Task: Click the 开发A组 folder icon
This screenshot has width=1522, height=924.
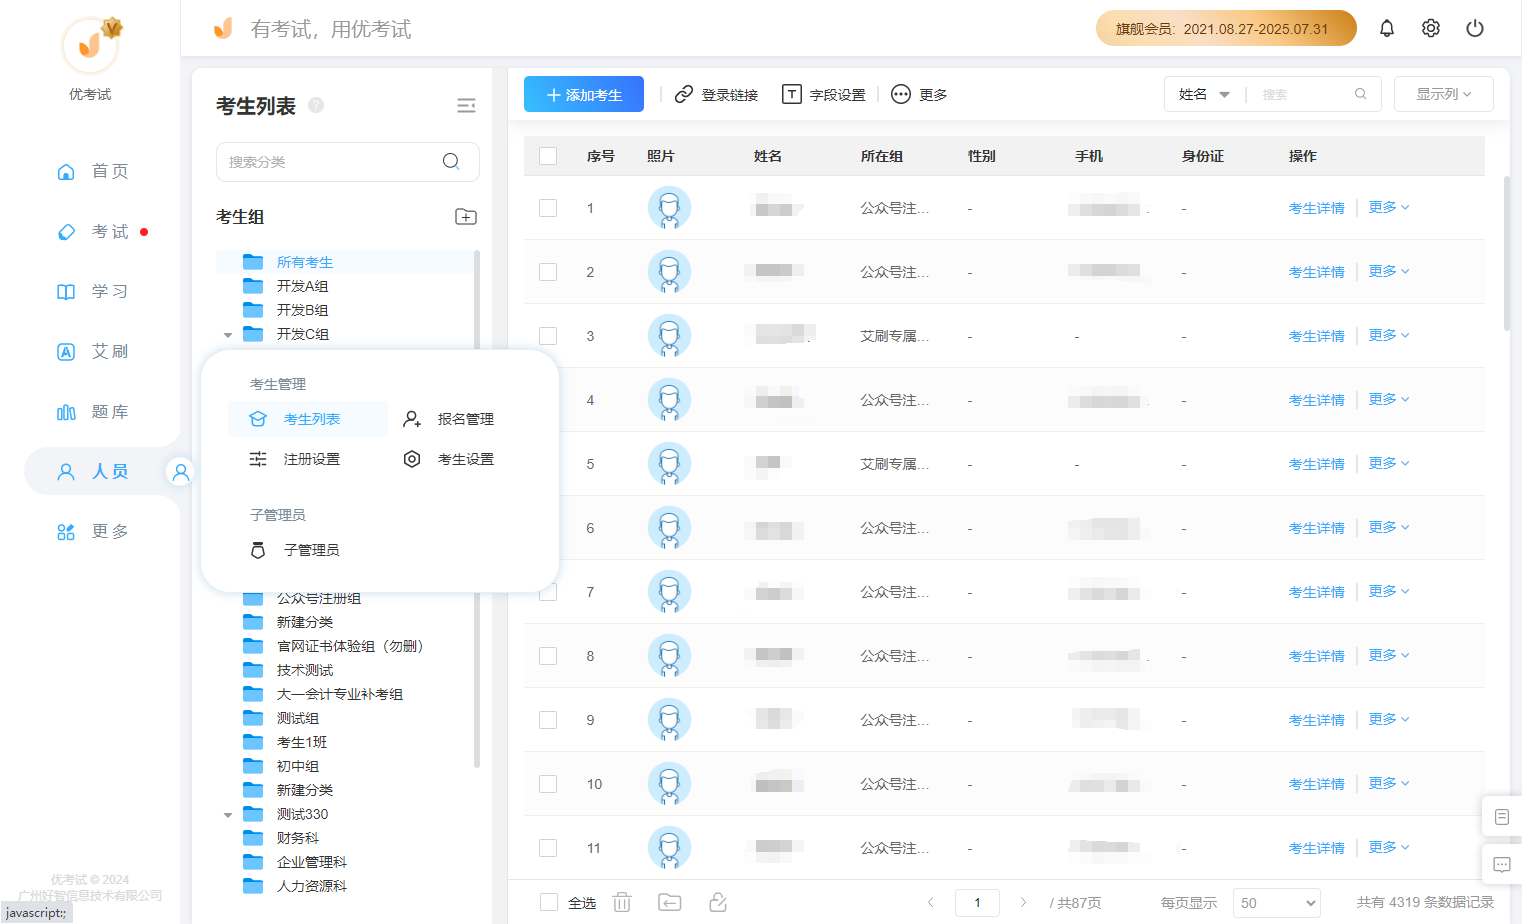Action: [x=253, y=286]
